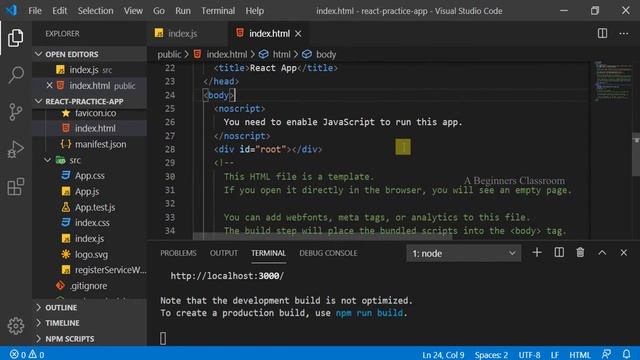Click 'Spaces: 2' indentation setting
Viewport: 640px width, 360px height.
(x=491, y=355)
